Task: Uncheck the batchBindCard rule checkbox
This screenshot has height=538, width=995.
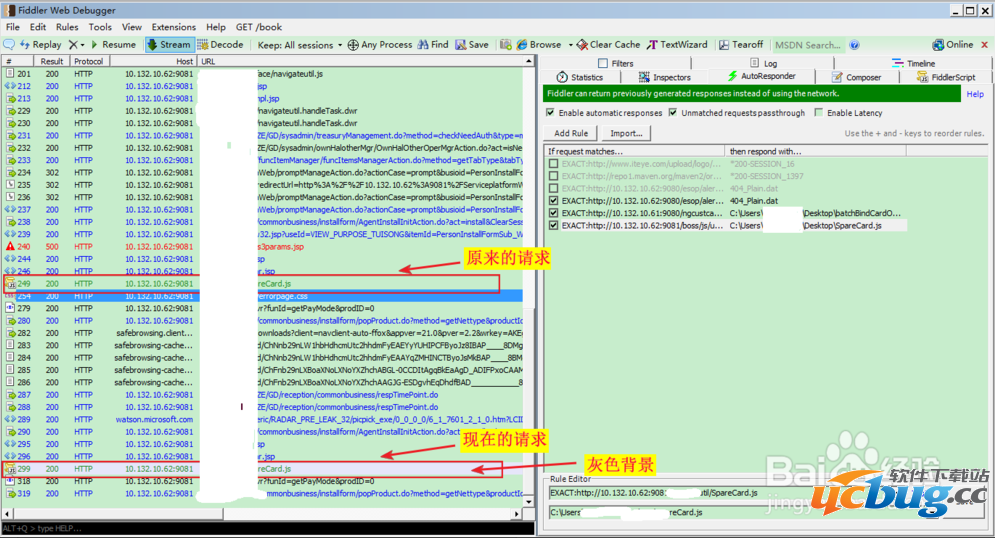Action: point(554,213)
